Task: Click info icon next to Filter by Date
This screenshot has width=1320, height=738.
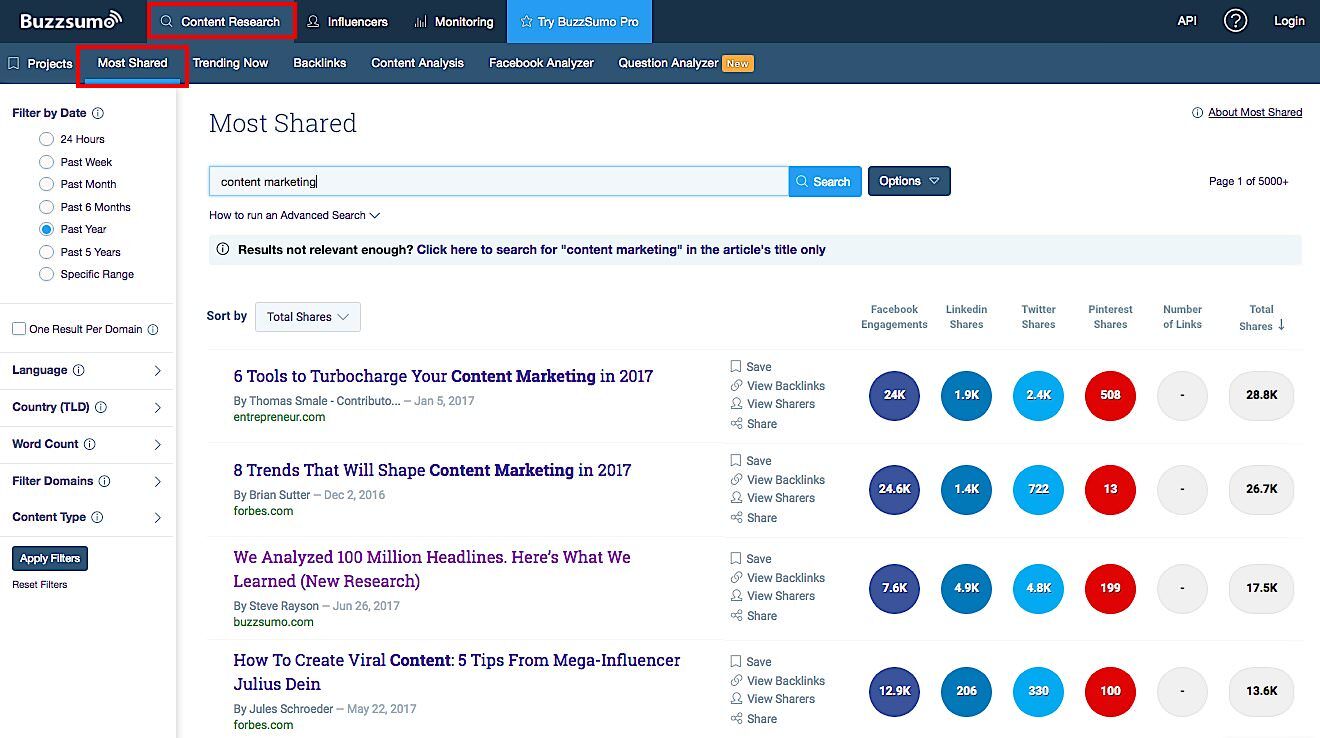Action: coord(98,113)
